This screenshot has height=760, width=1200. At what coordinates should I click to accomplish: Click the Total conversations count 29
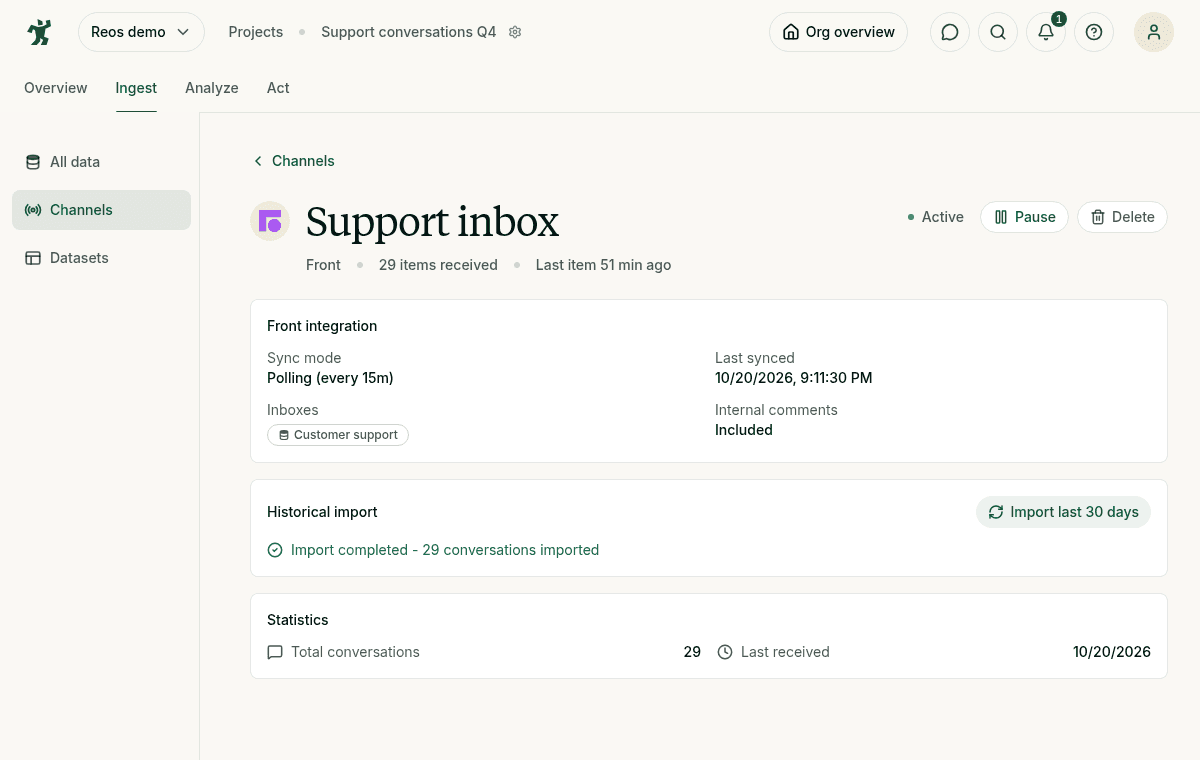click(x=692, y=652)
